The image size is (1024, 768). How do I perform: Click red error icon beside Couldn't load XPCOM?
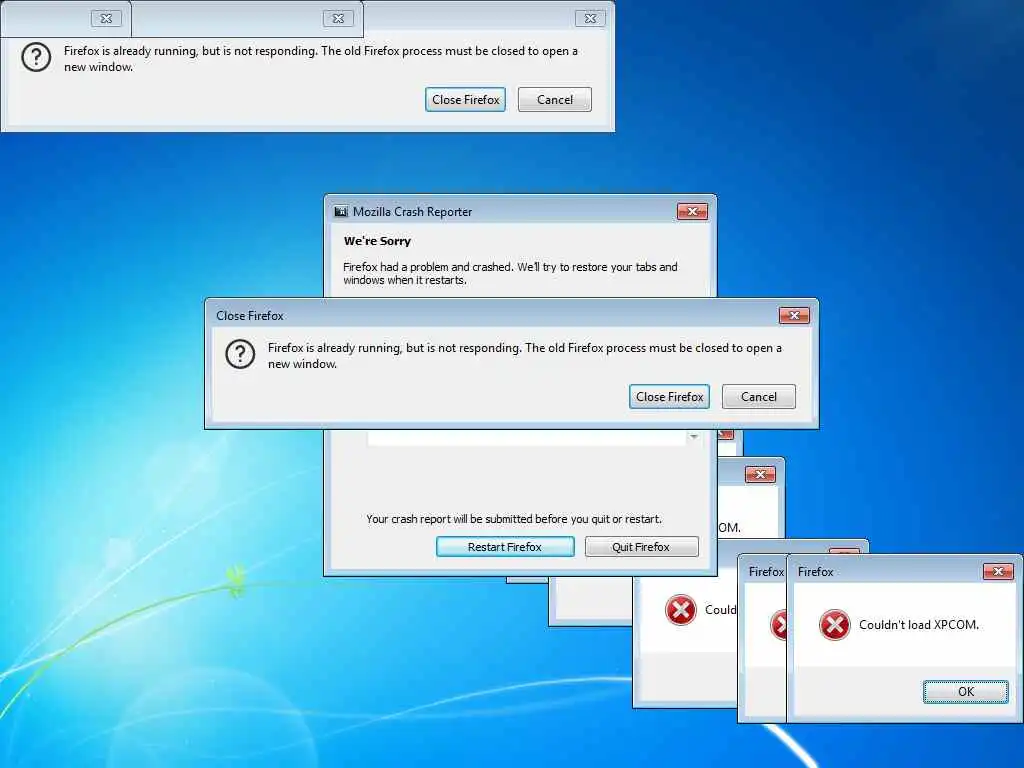point(835,625)
